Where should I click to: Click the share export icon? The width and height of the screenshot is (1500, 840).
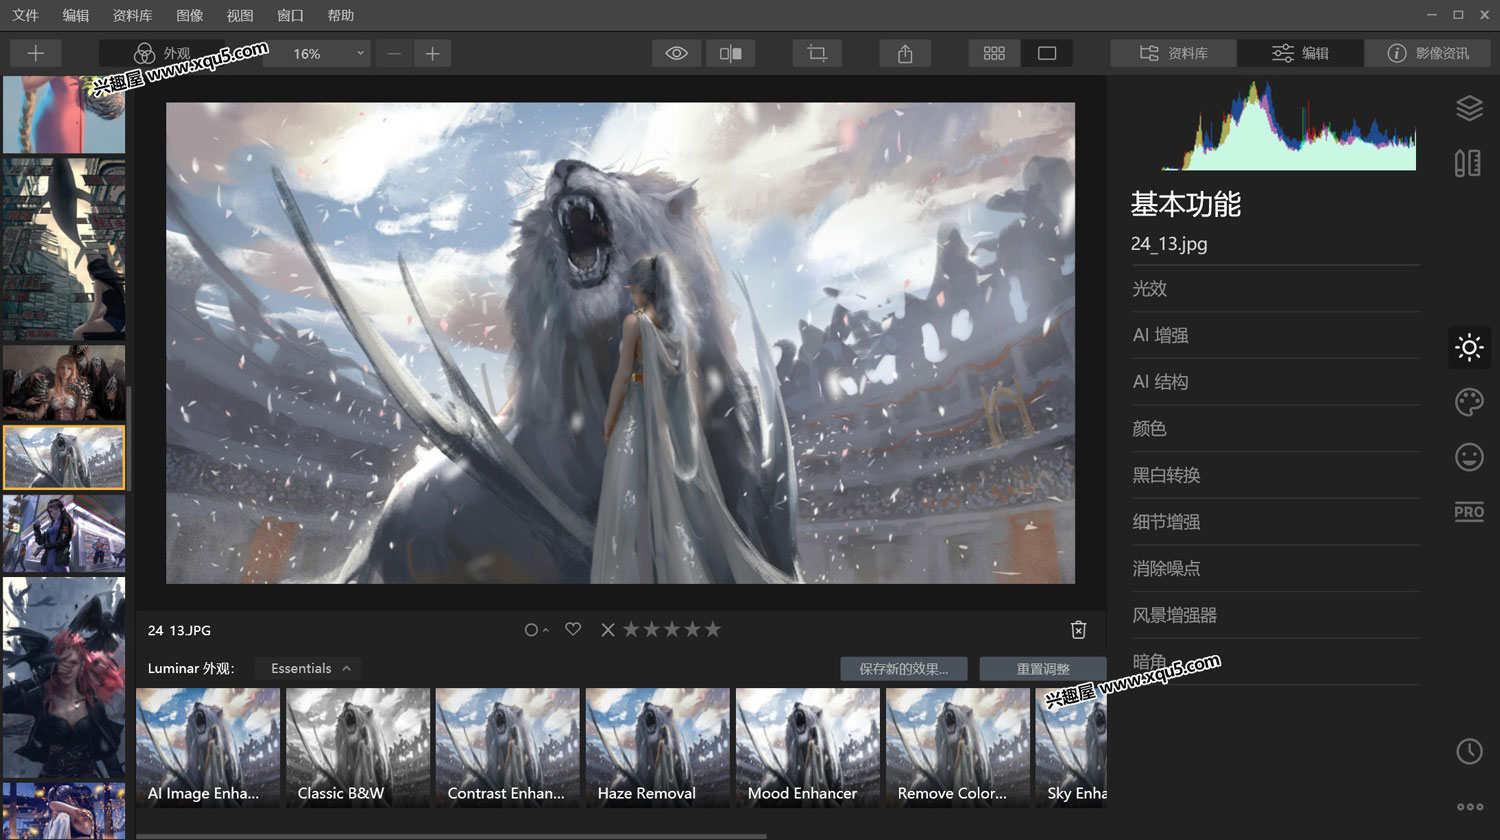(905, 53)
